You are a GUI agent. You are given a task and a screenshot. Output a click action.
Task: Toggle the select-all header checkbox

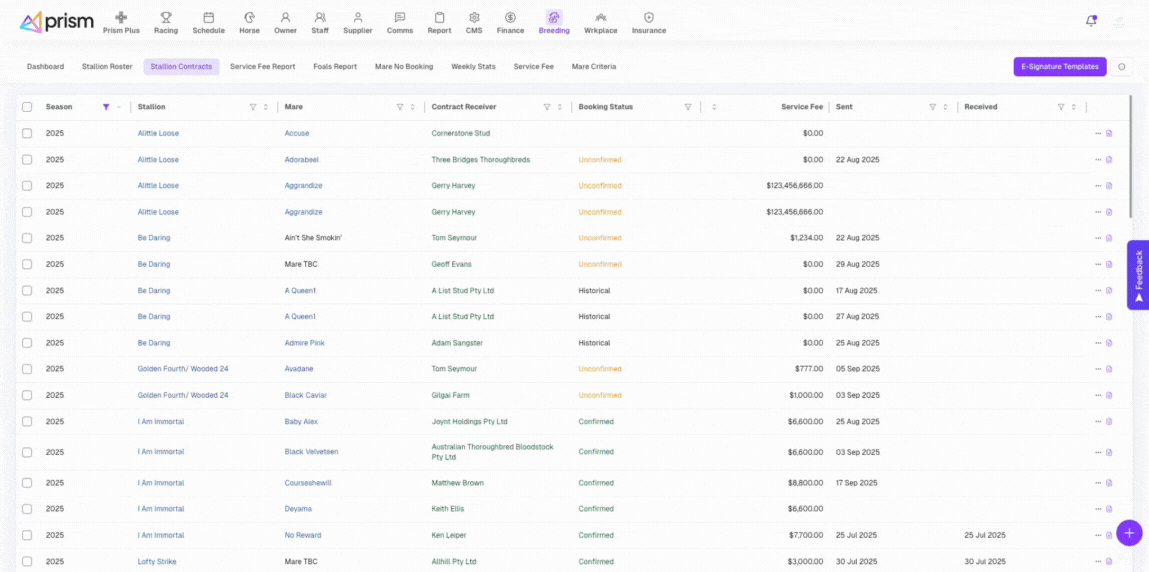tap(27, 107)
